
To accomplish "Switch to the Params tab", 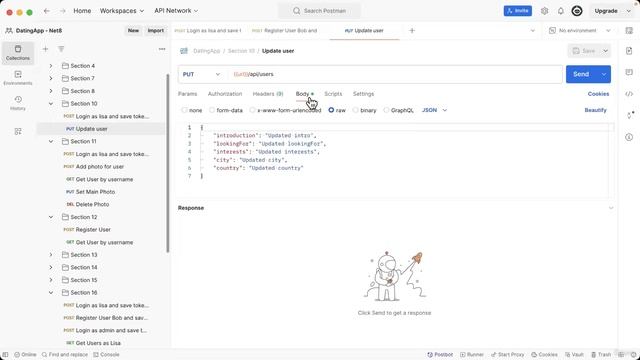I will (x=187, y=94).
